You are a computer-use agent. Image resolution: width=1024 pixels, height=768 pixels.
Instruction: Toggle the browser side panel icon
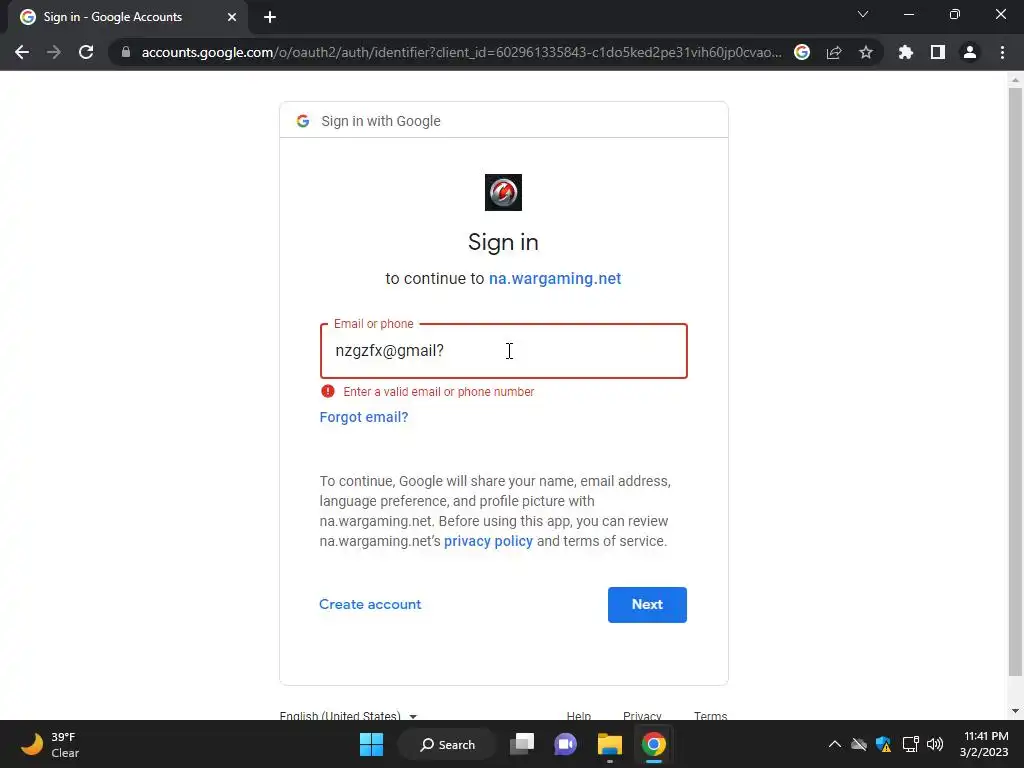938,52
